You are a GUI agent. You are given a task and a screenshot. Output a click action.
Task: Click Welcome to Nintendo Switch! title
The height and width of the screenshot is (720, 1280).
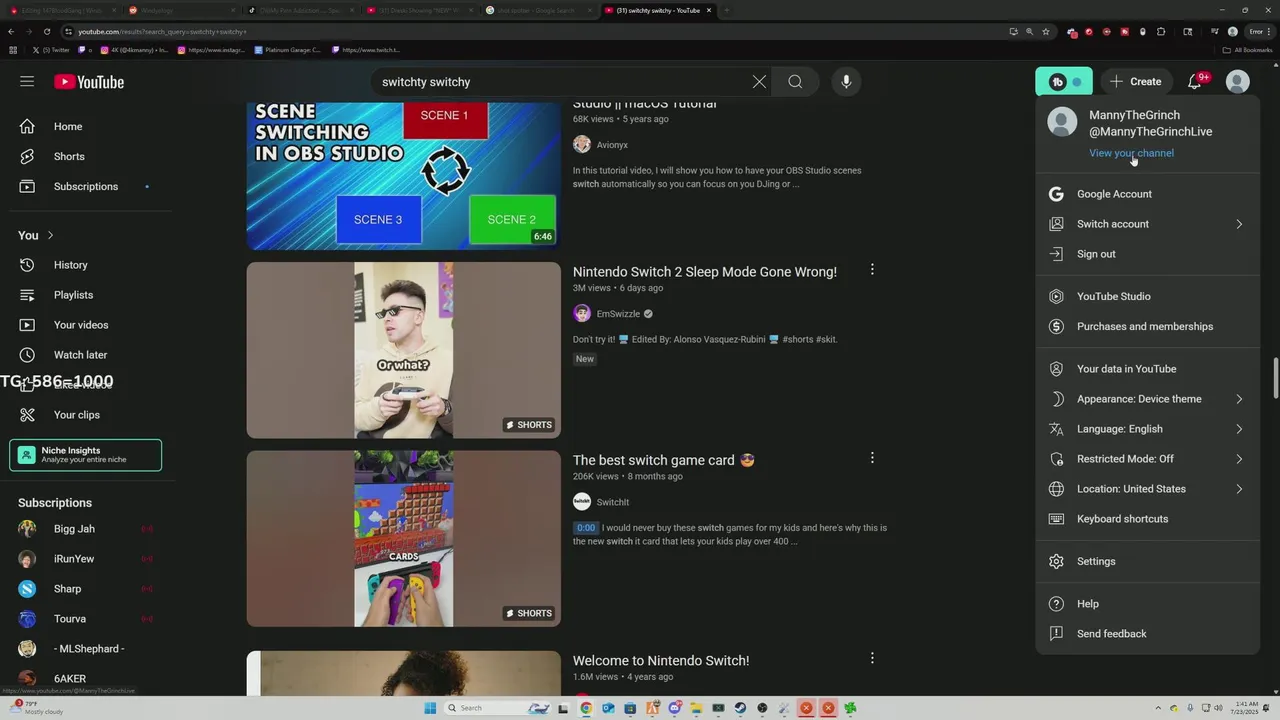click(x=661, y=661)
